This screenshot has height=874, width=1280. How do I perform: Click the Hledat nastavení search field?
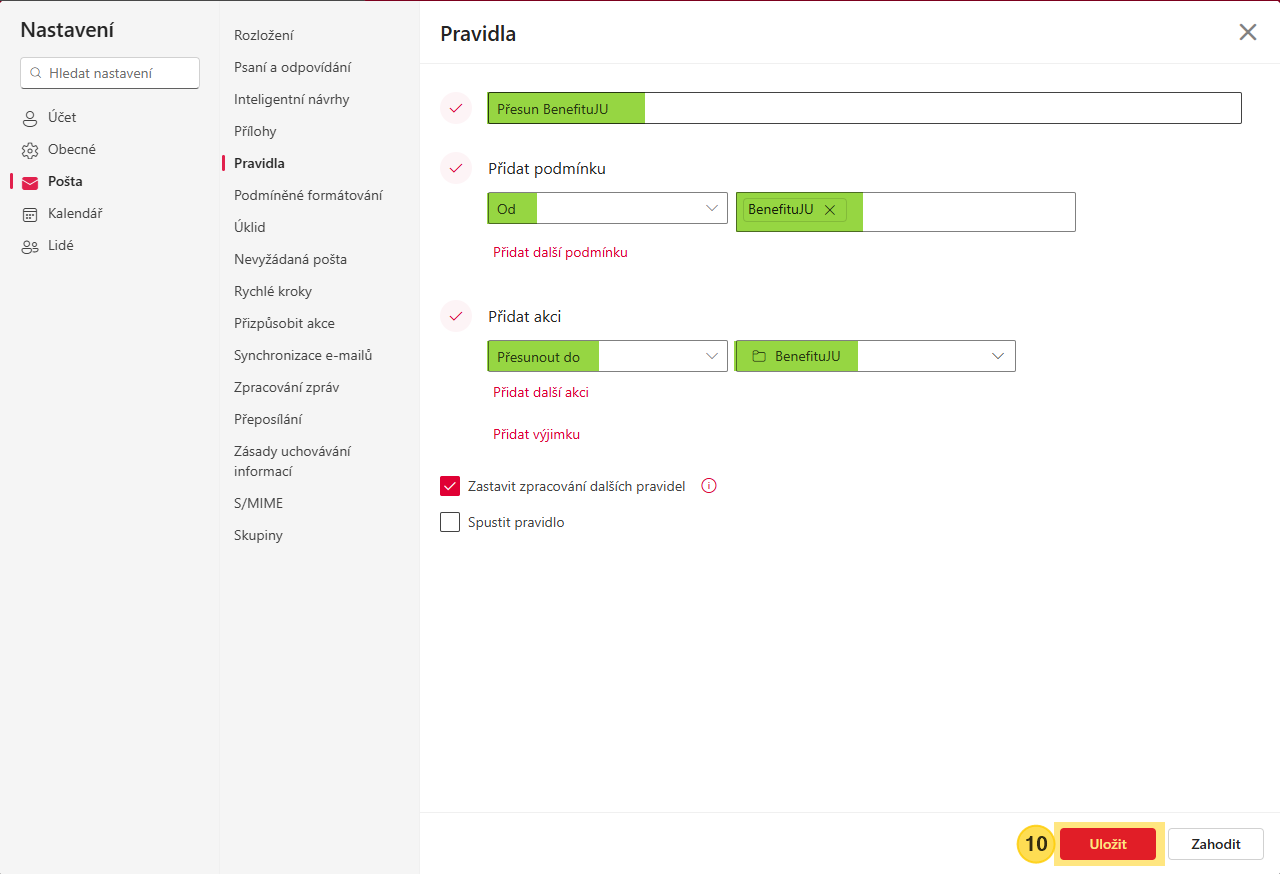pos(110,73)
